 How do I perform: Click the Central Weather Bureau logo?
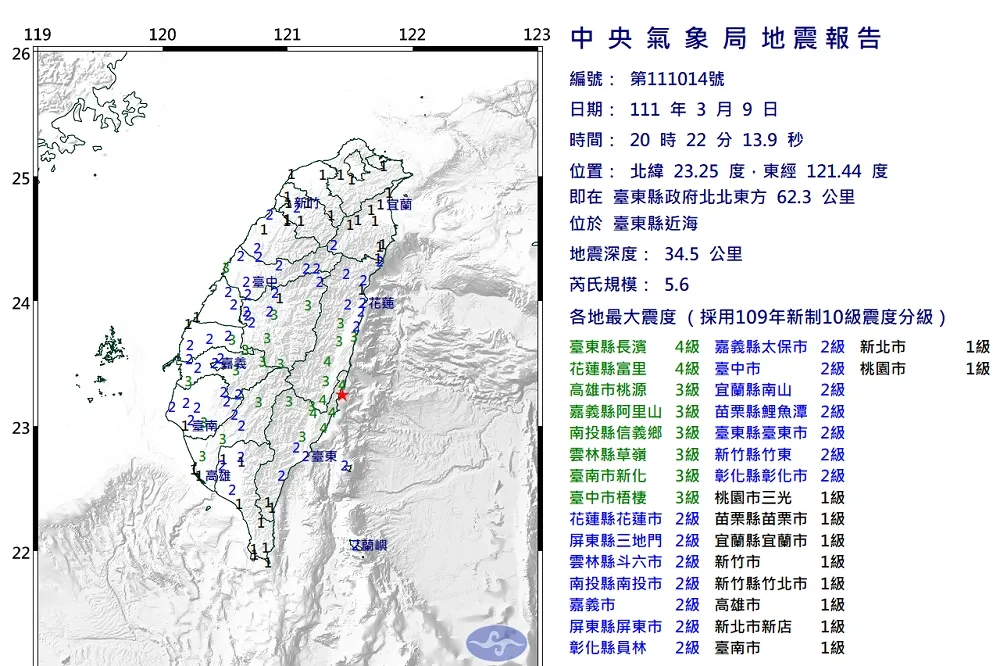(497, 644)
